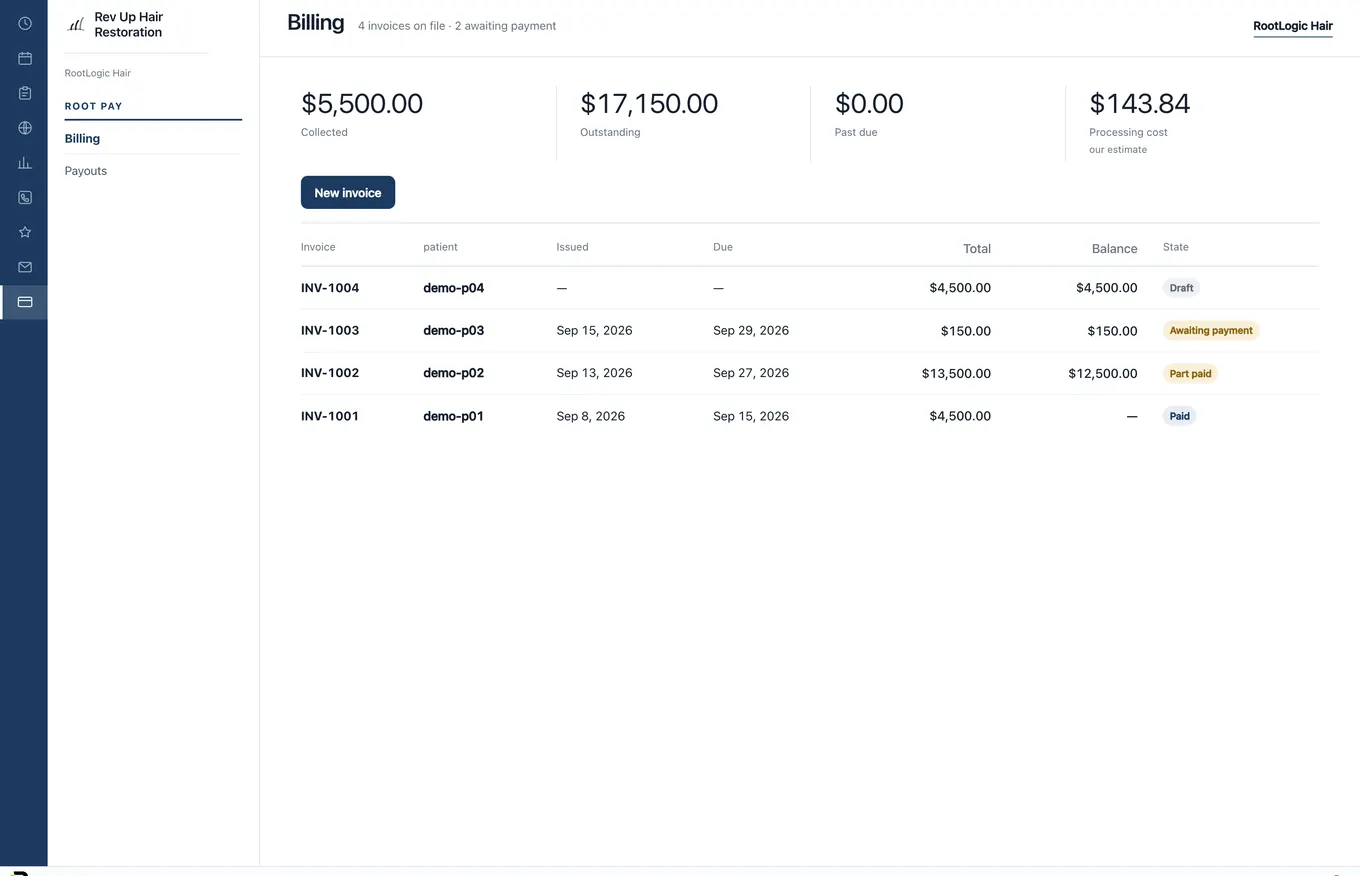Open the bar chart icon in the sidebar
This screenshot has width=1360, height=876.
click(x=25, y=163)
